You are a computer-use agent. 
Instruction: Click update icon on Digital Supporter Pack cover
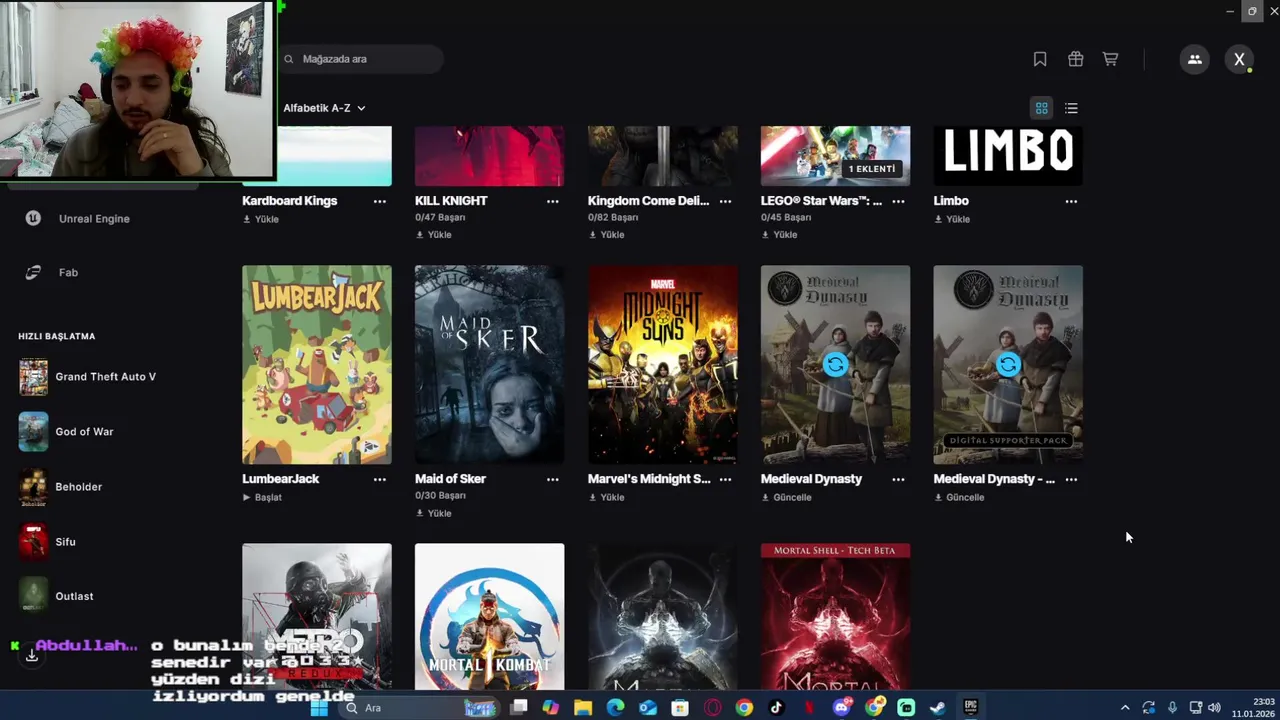(x=1008, y=365)
